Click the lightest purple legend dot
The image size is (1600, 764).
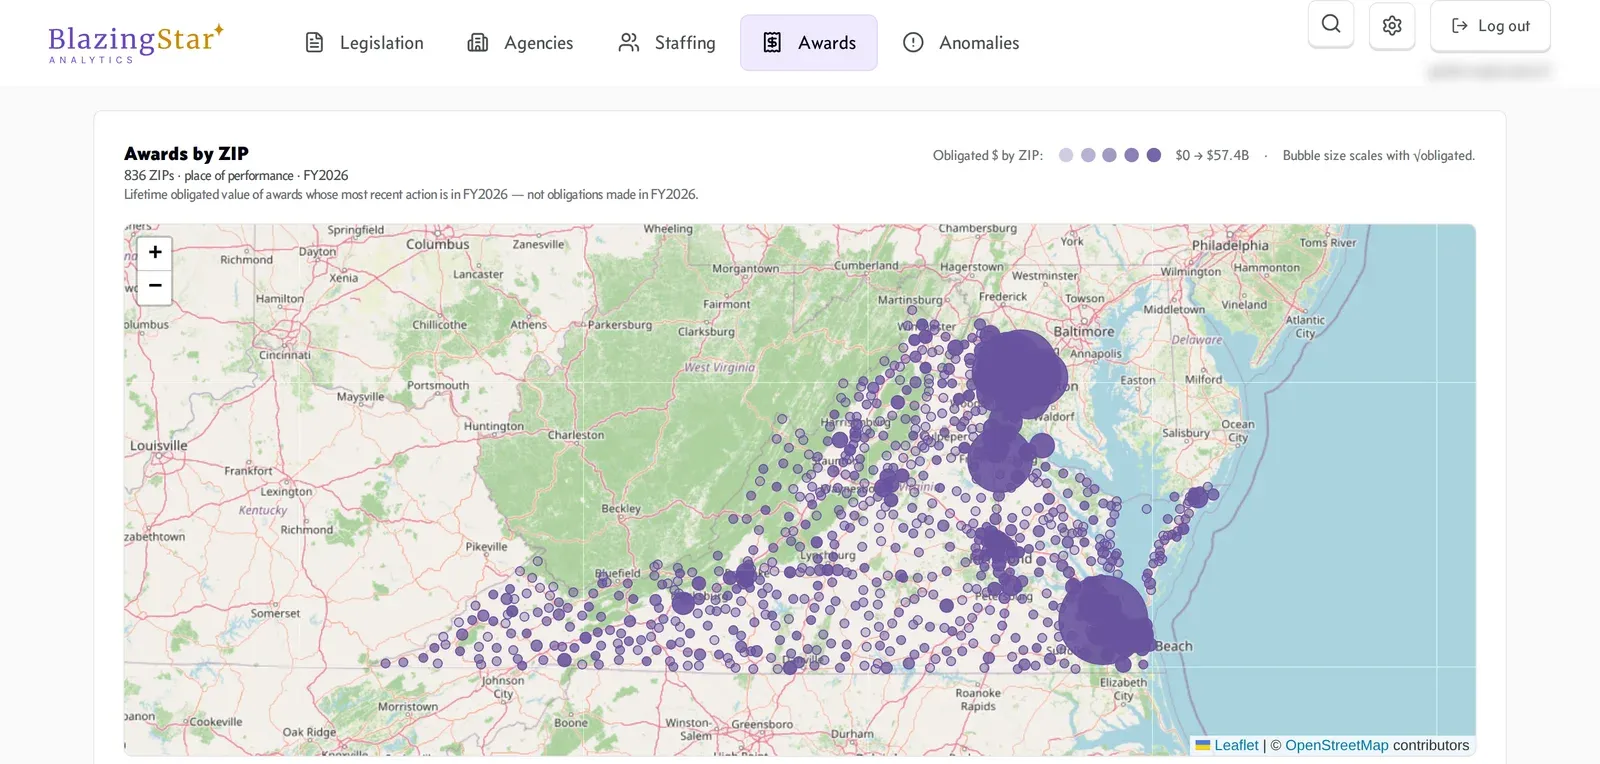click(x=1066, y=155)
